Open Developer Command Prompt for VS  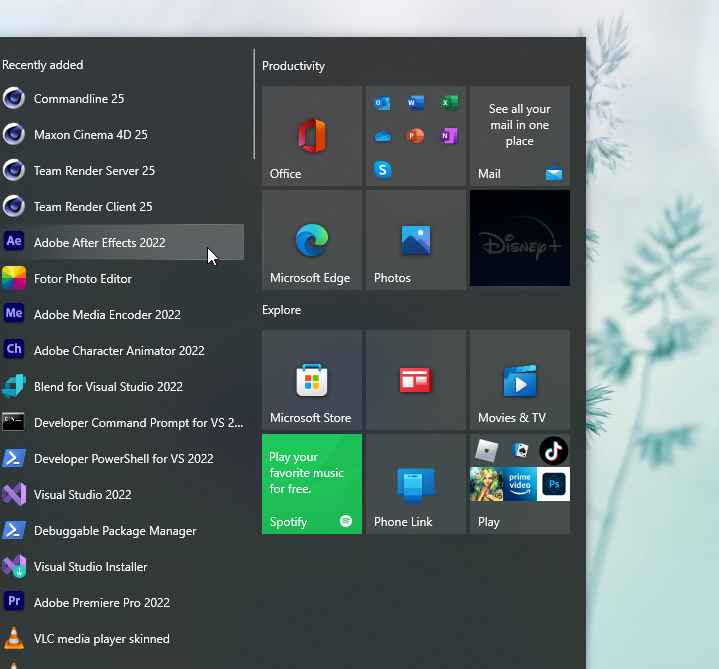click(x=122, y=423)
